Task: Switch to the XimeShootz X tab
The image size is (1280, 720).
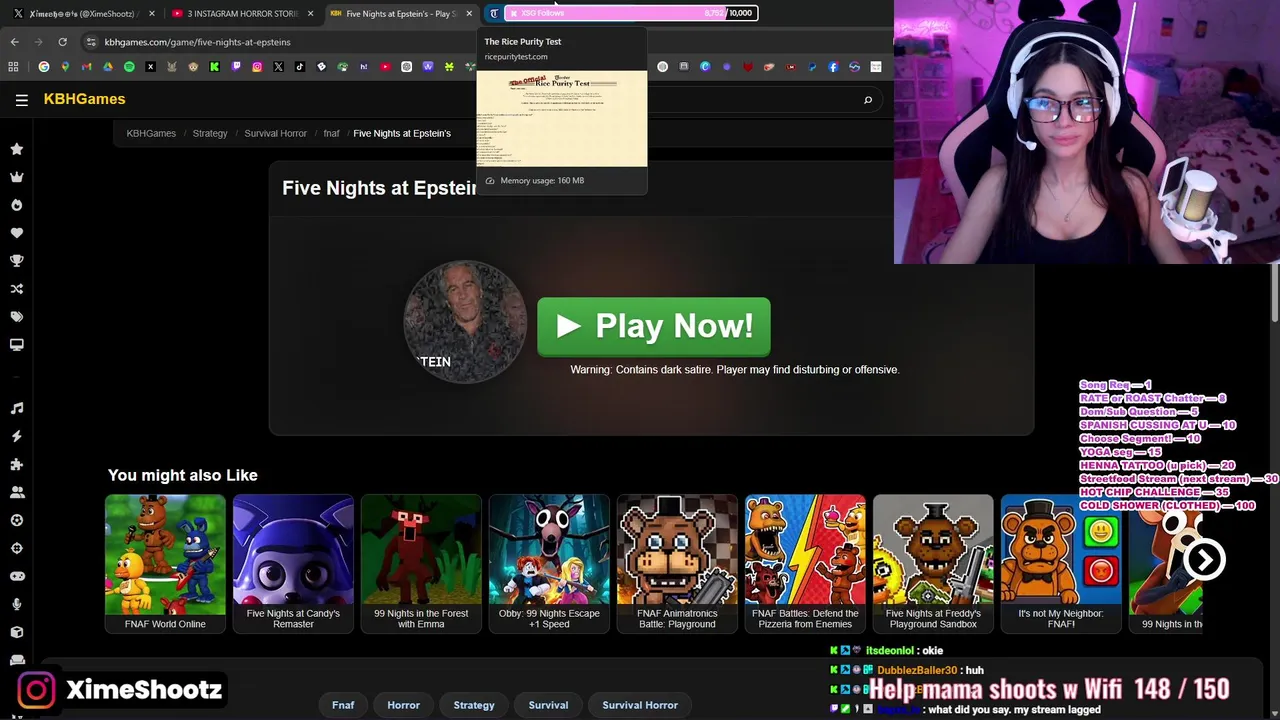Action: [82, 14]
